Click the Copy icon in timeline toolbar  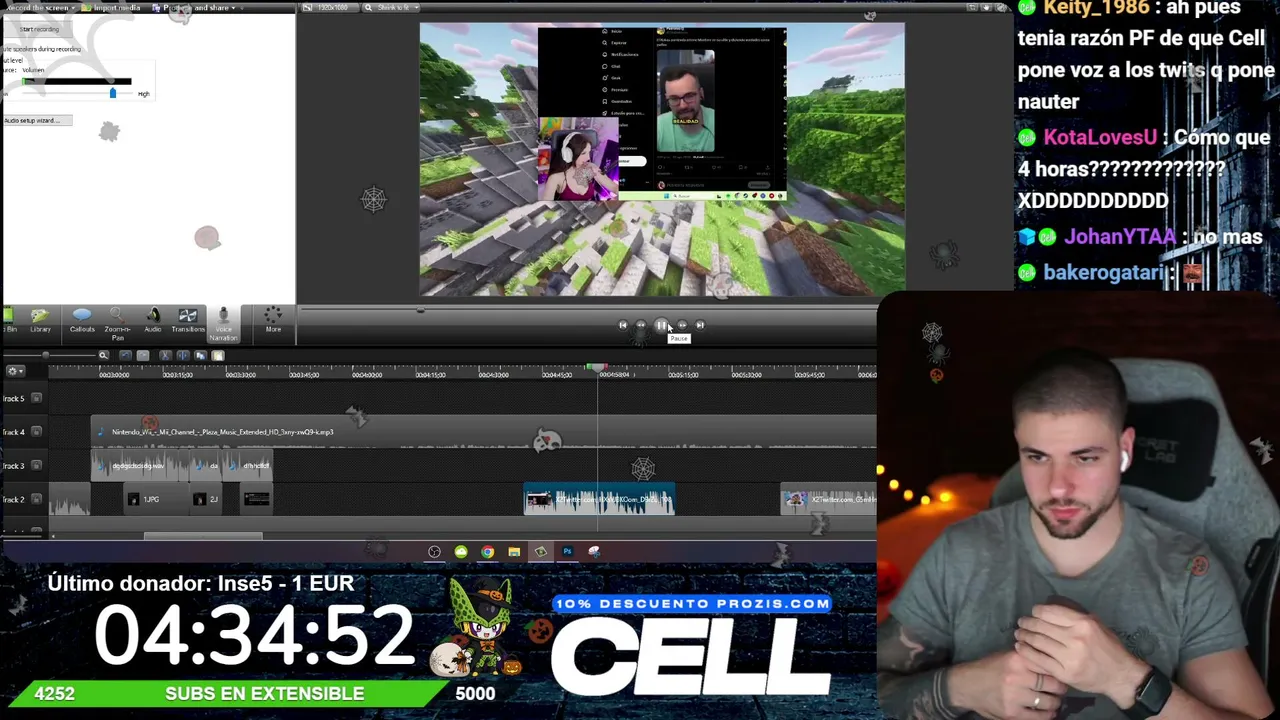pos(200,355)
